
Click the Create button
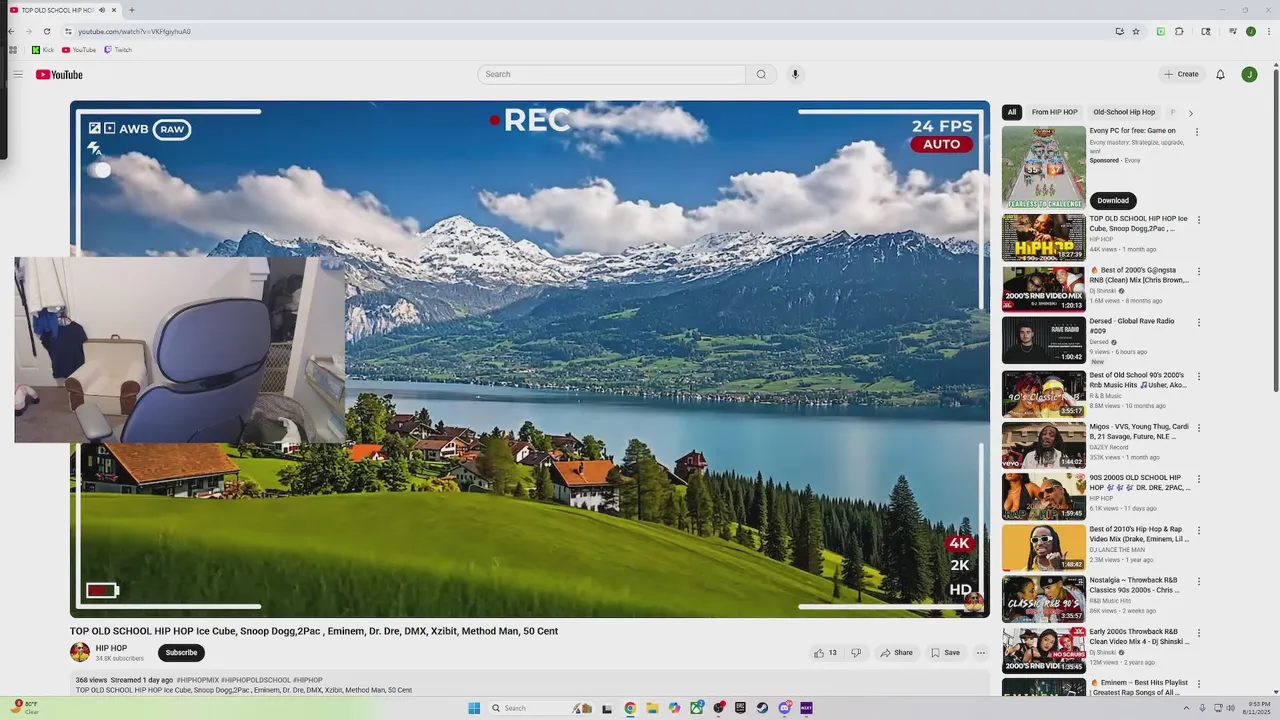pos(1181,74)
